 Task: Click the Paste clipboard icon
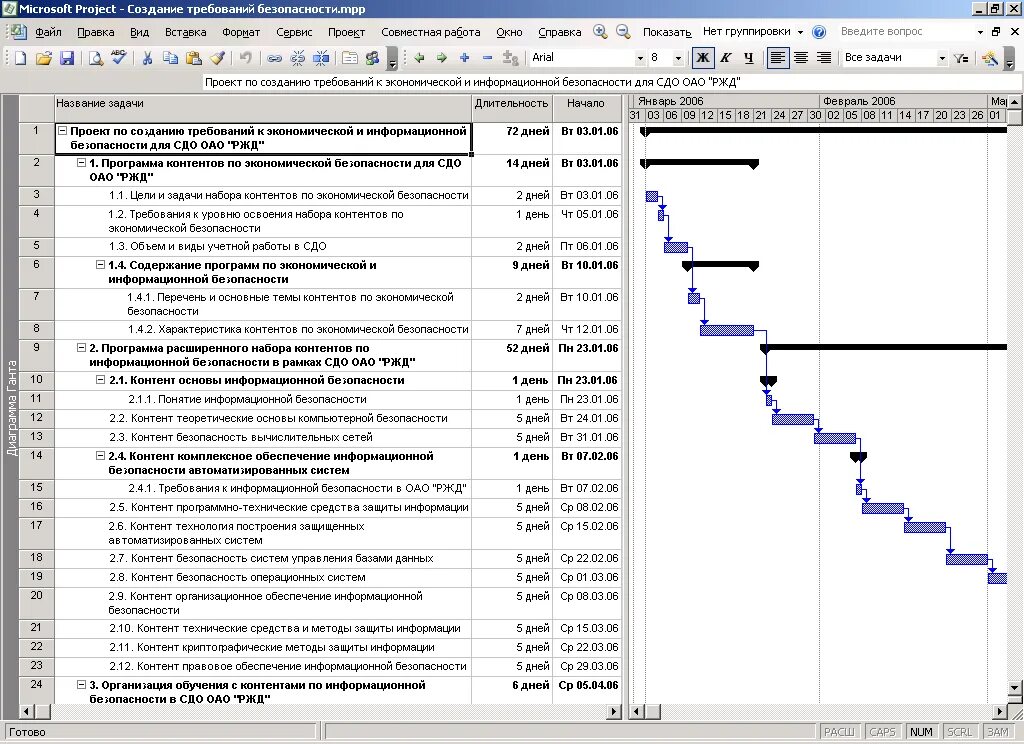click(193, 58)
